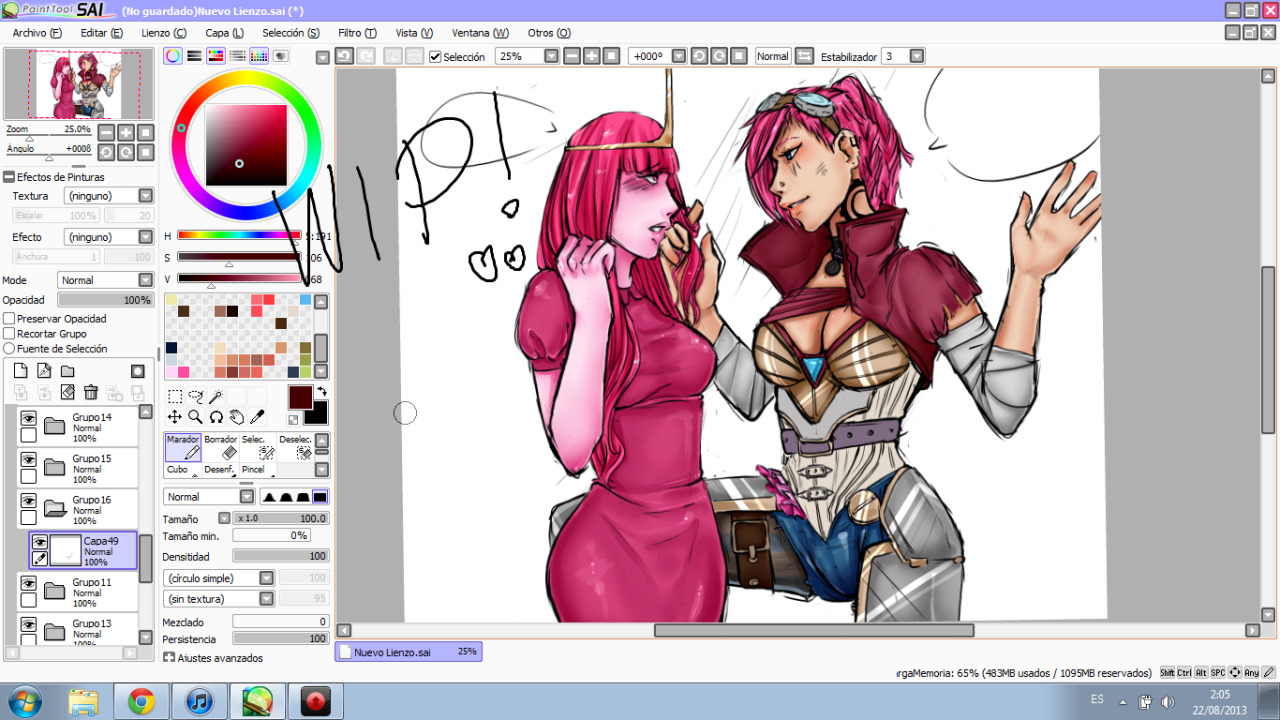This screenshot has width=1280, height=720.
Task: Click the flip canvas horizontally icon
Action: 804,56
